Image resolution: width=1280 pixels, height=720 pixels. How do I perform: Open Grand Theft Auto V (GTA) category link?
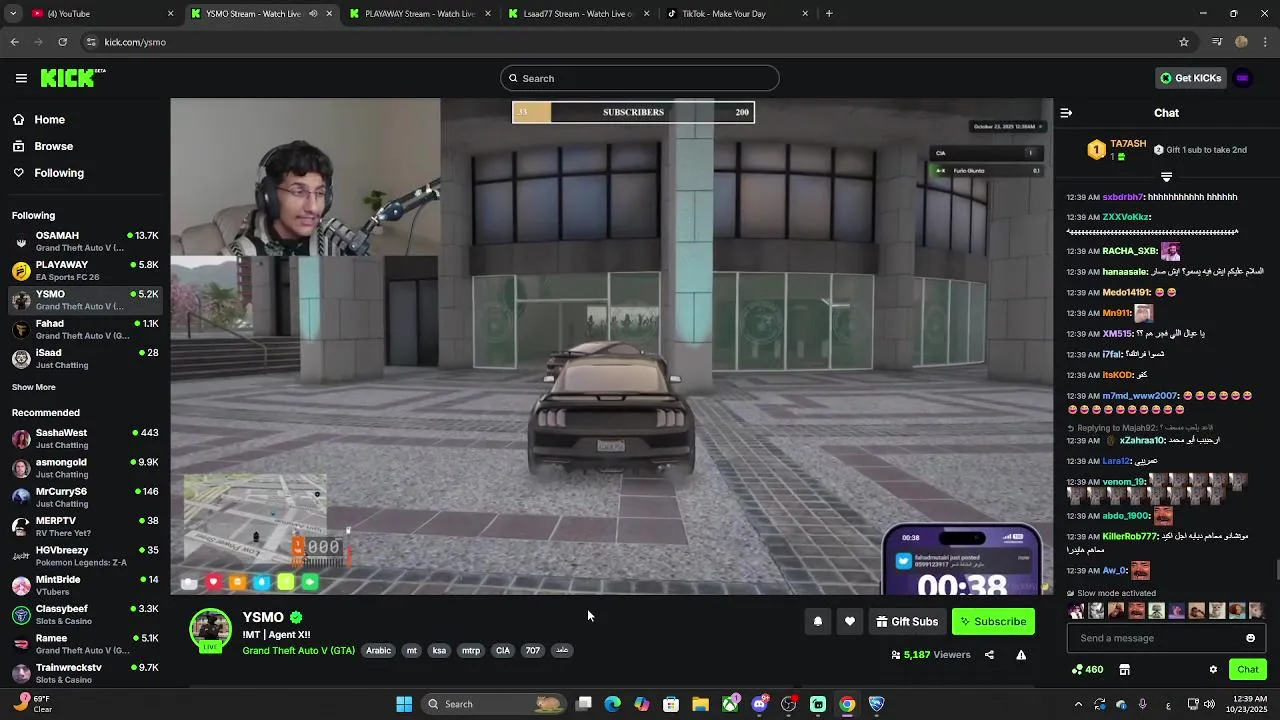tap(298, 650)
